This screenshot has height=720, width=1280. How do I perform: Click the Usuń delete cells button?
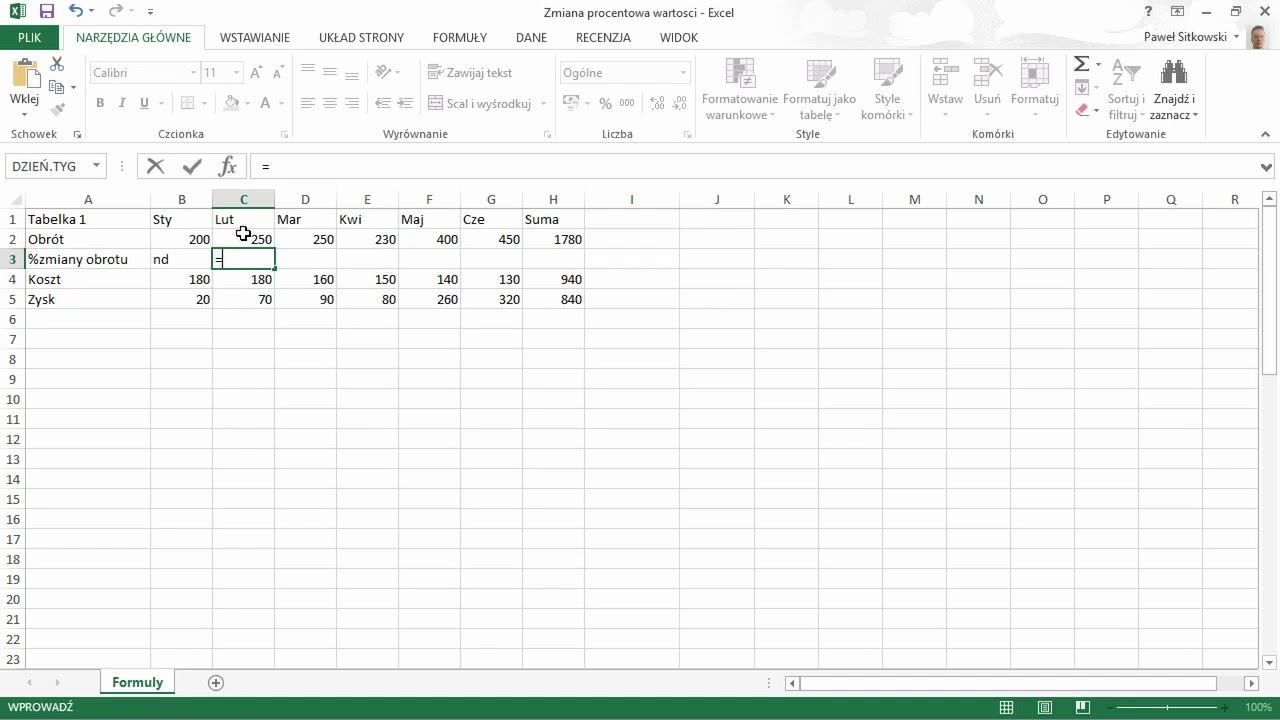click(x=987, y=88)
